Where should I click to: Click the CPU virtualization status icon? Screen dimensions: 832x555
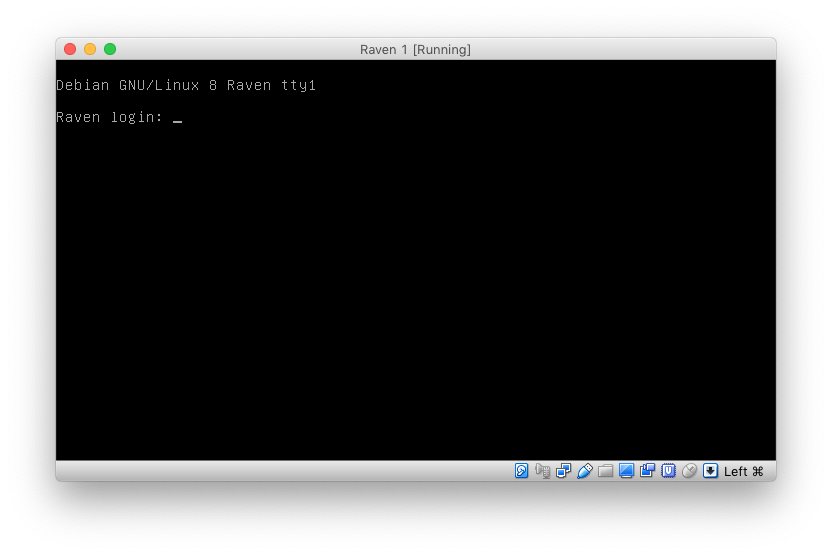pyautogui.click(x=669, y=471)
